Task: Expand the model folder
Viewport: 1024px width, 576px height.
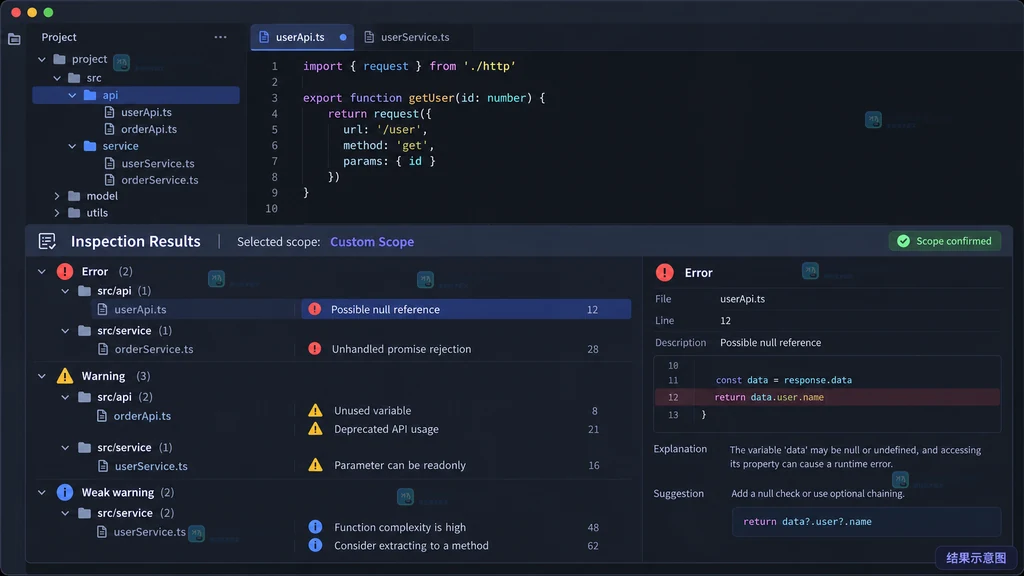Action: (57, 196)
